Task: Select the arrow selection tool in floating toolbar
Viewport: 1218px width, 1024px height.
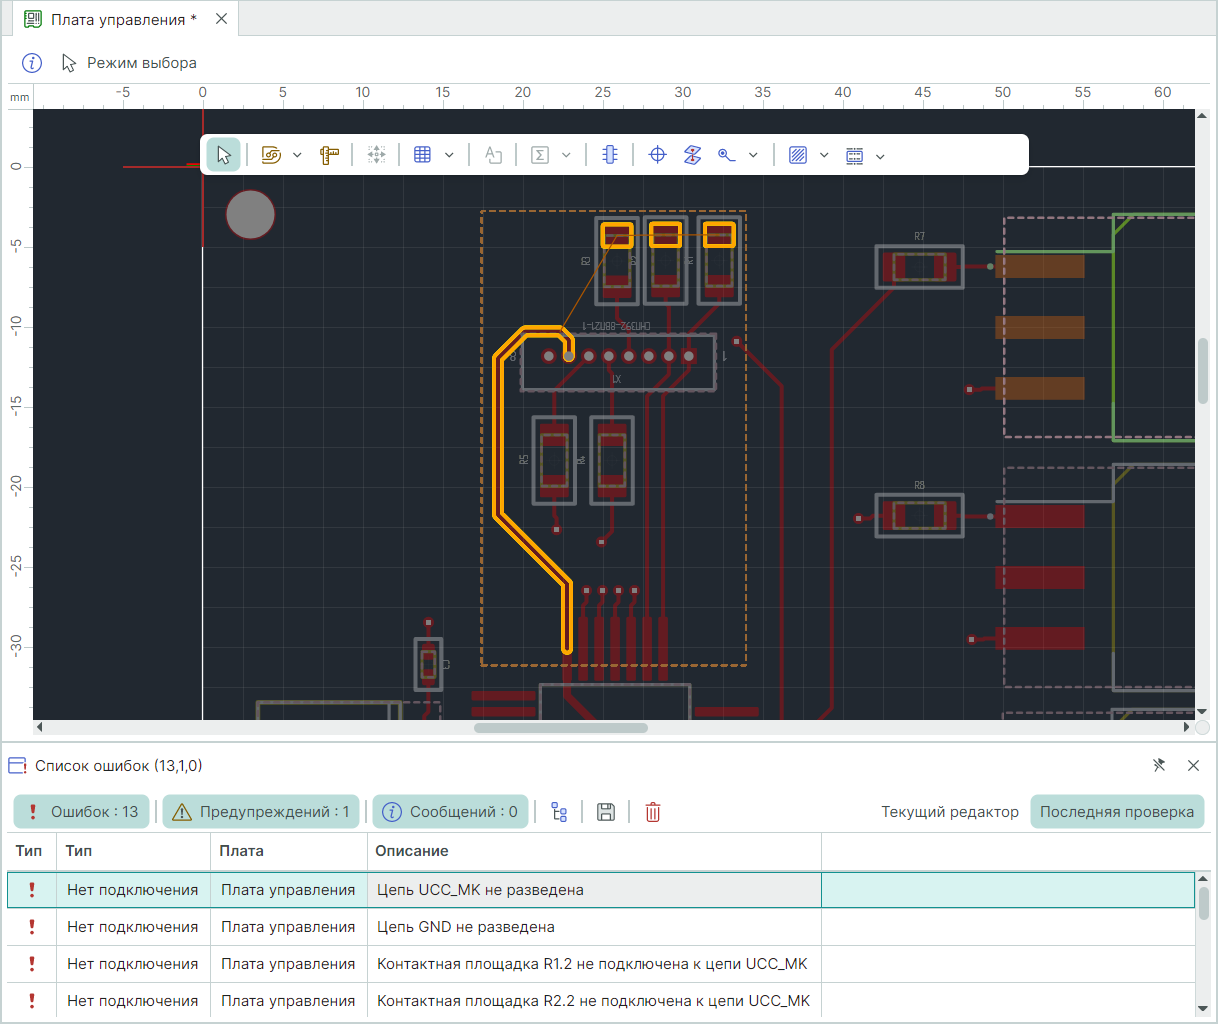Action: click(x=223, y=155)
